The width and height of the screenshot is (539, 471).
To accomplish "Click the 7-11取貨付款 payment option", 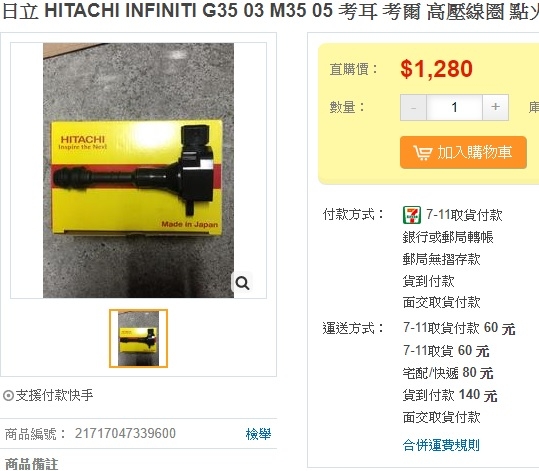I will pos(464,215).
